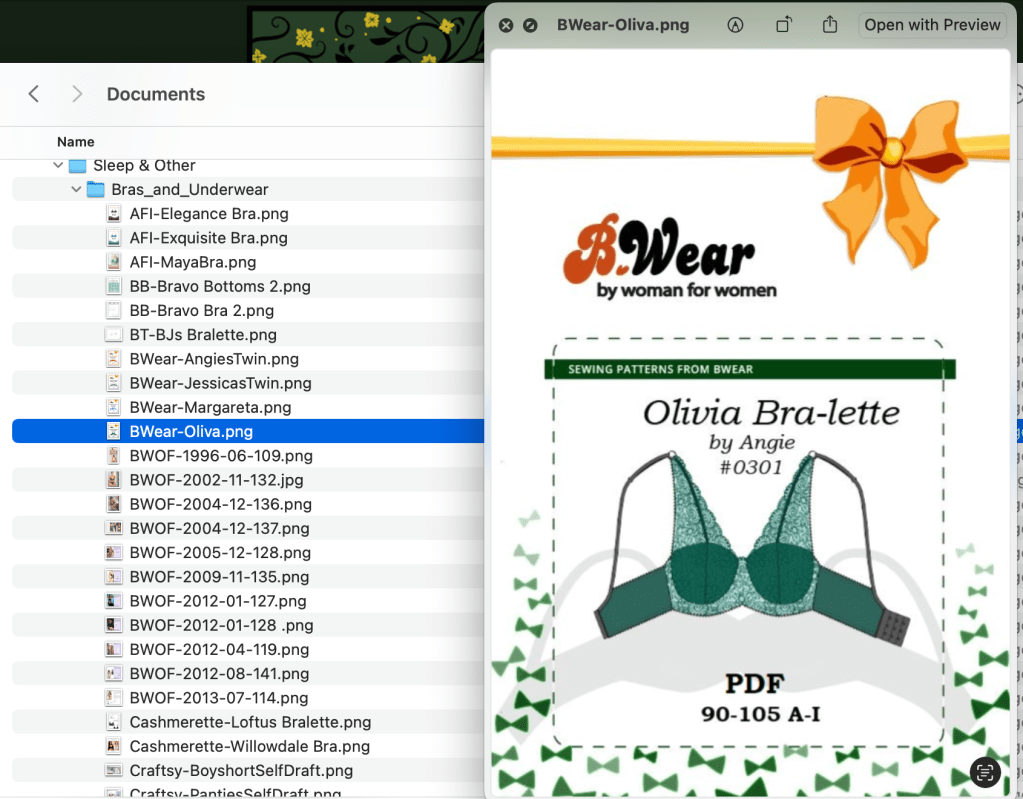Select the AFI-Elegance Bra.png file

[195, 214]
